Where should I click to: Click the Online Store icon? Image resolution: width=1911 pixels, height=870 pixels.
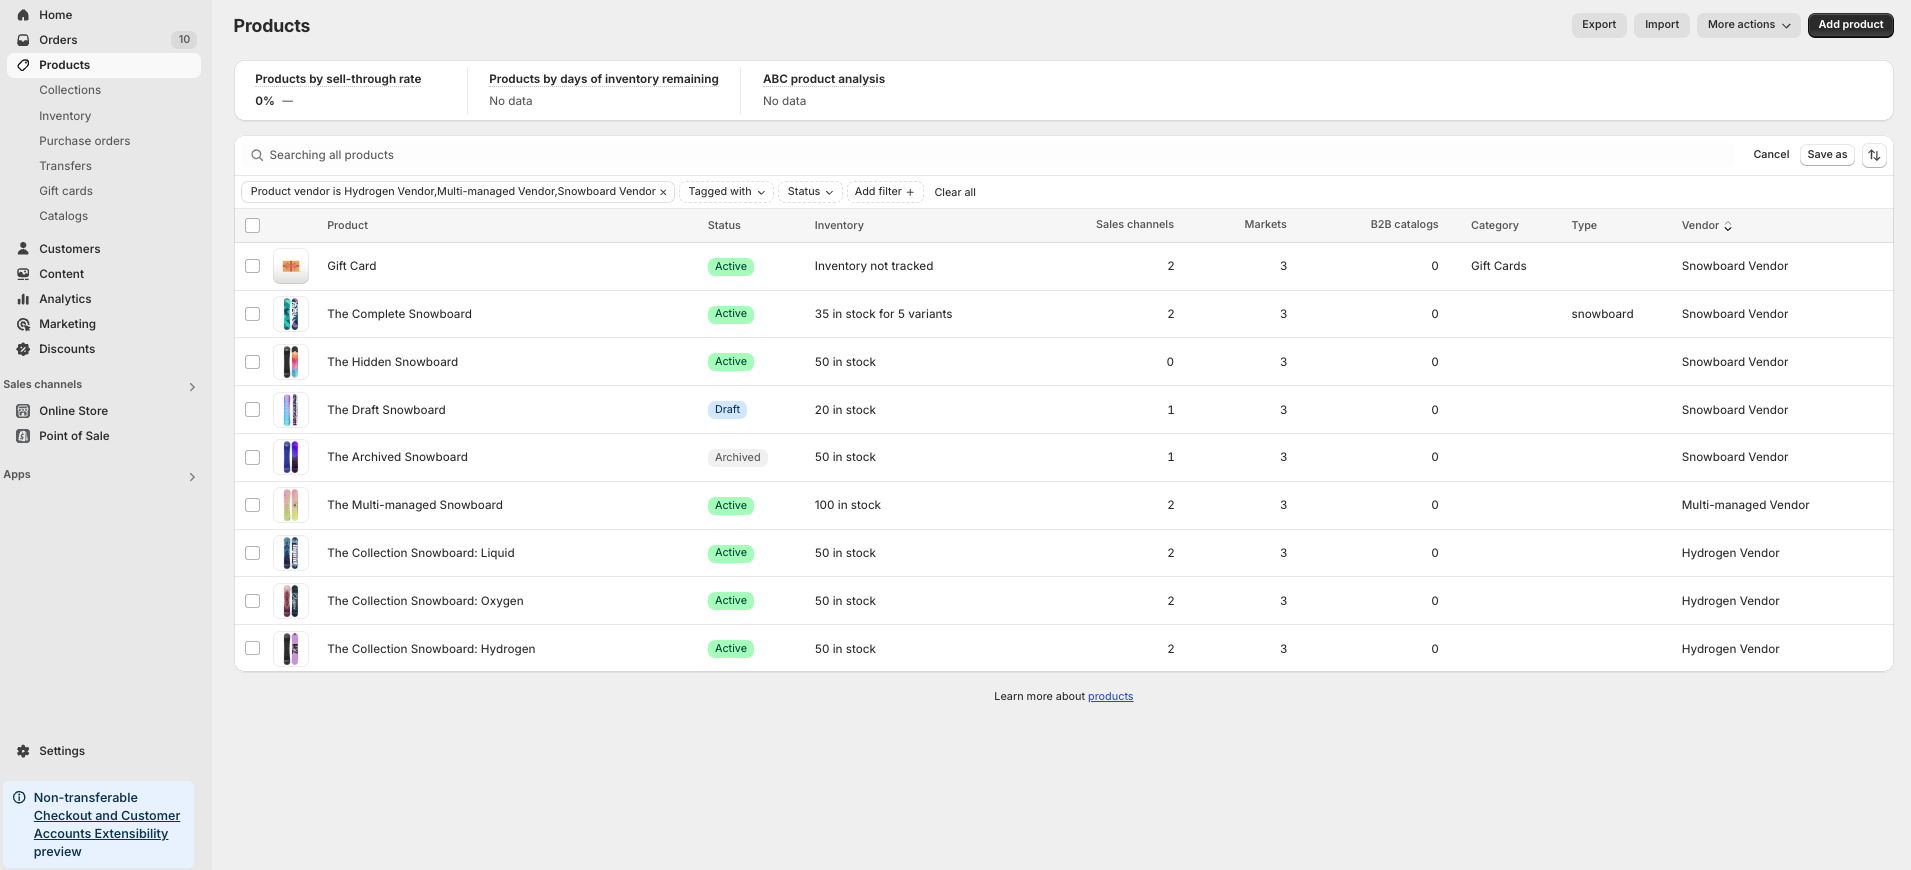(23, 411)
